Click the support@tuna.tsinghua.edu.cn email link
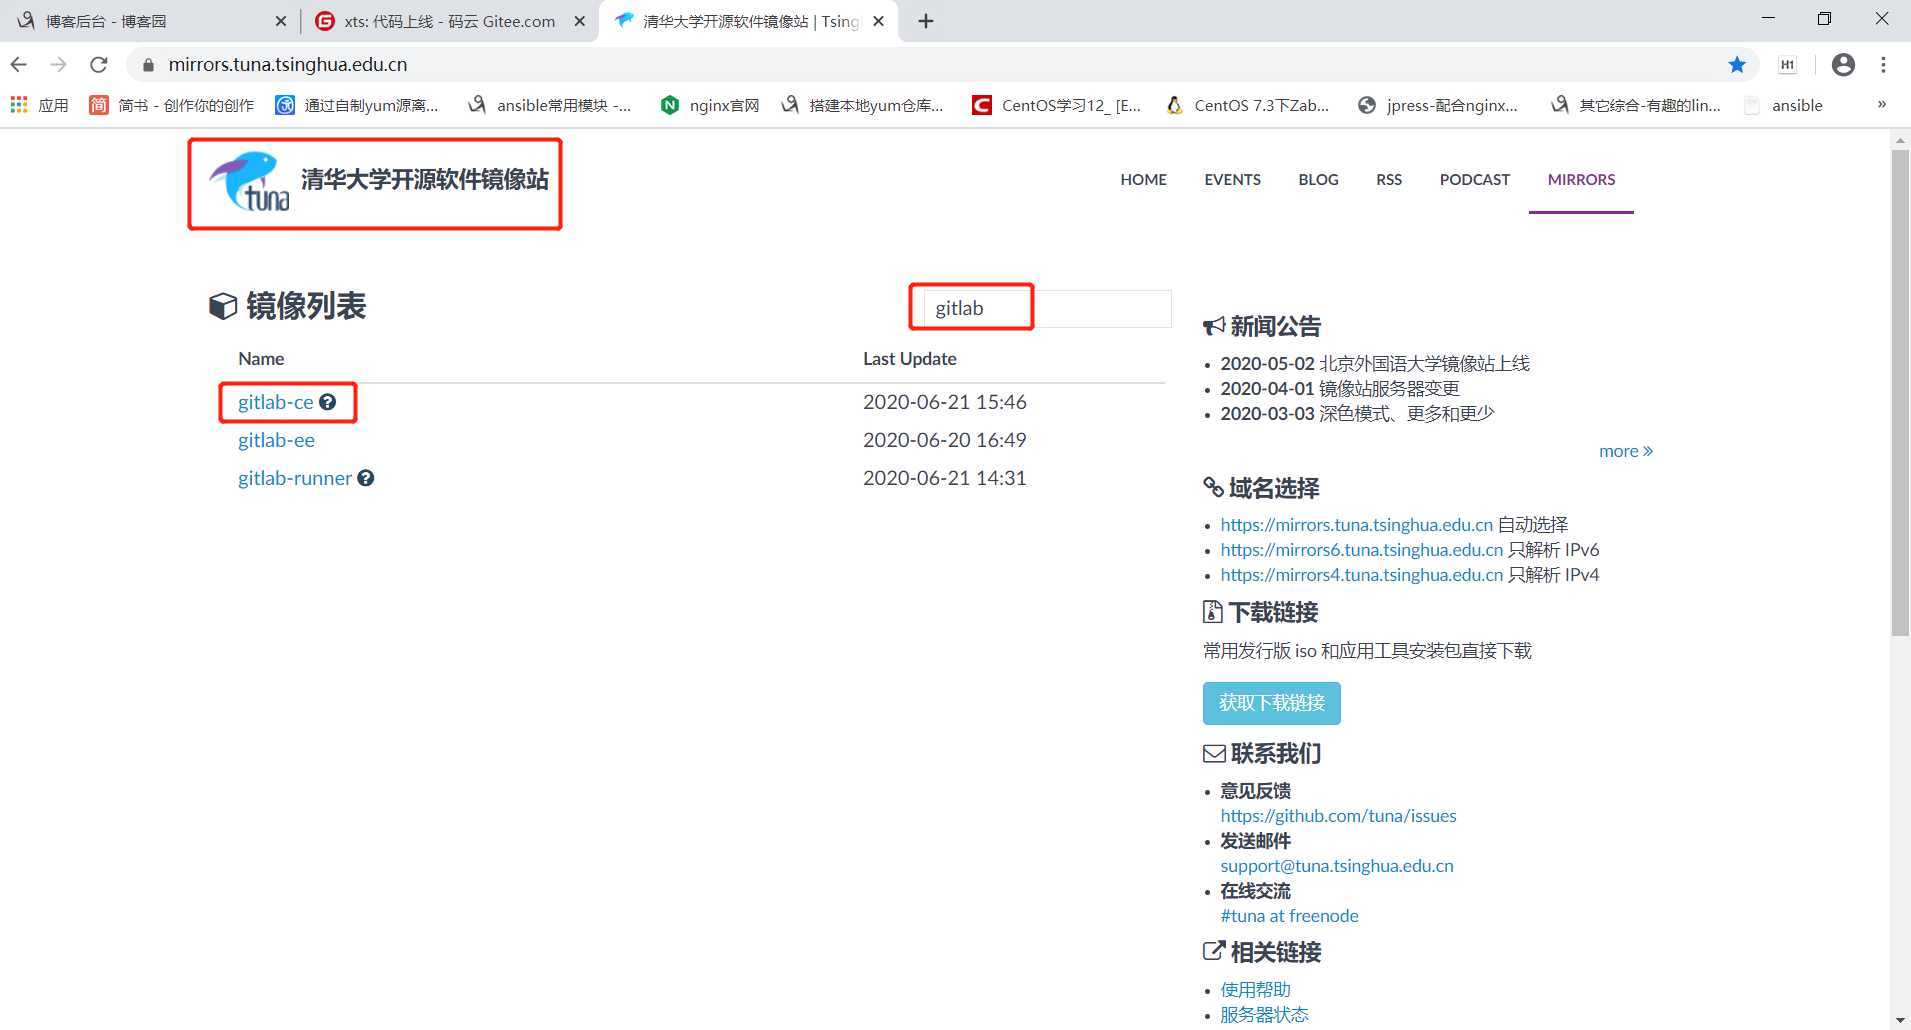The width and height of the screenshot is (1911, 1030). [1337, 866]
